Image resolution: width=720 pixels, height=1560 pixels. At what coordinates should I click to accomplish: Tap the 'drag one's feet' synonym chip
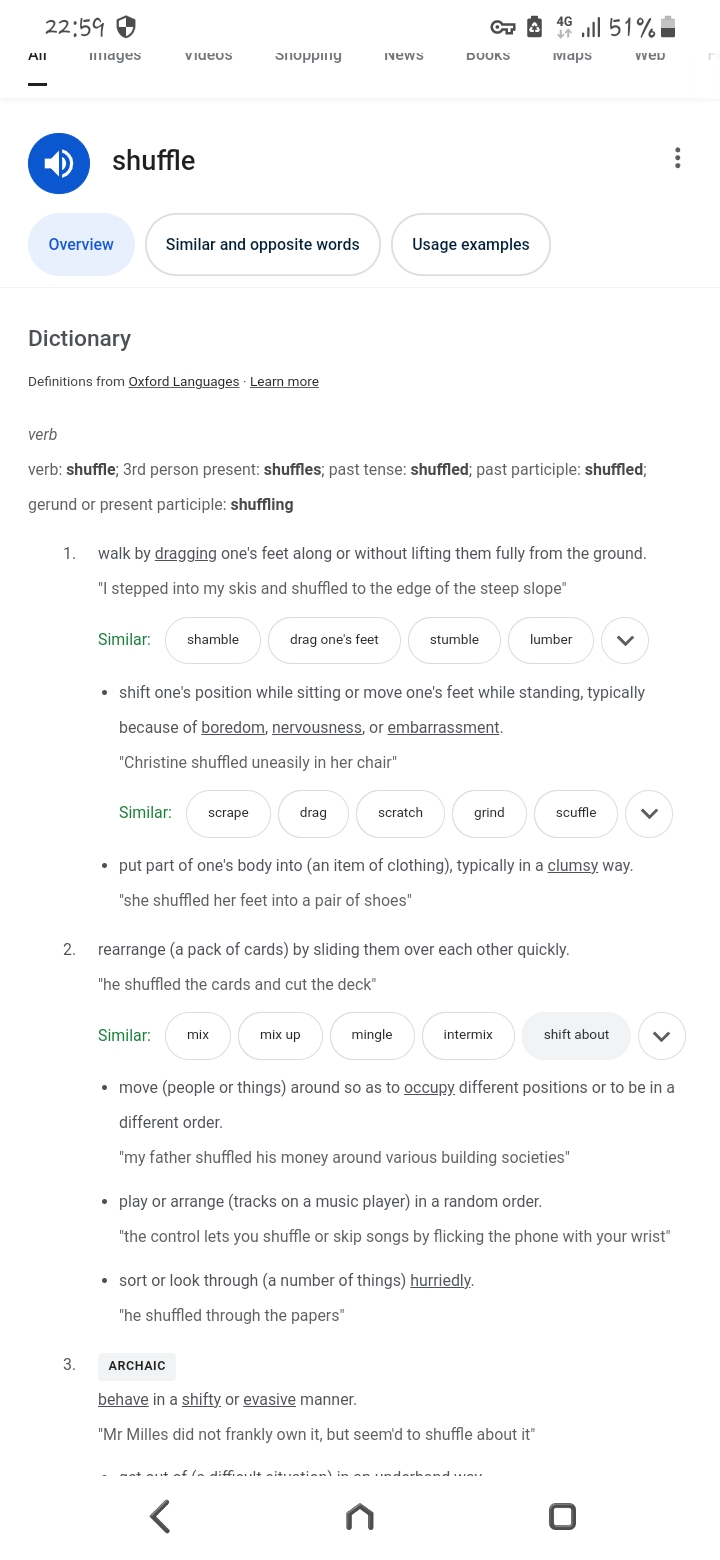pyautogui.click(x=334, y=640)
